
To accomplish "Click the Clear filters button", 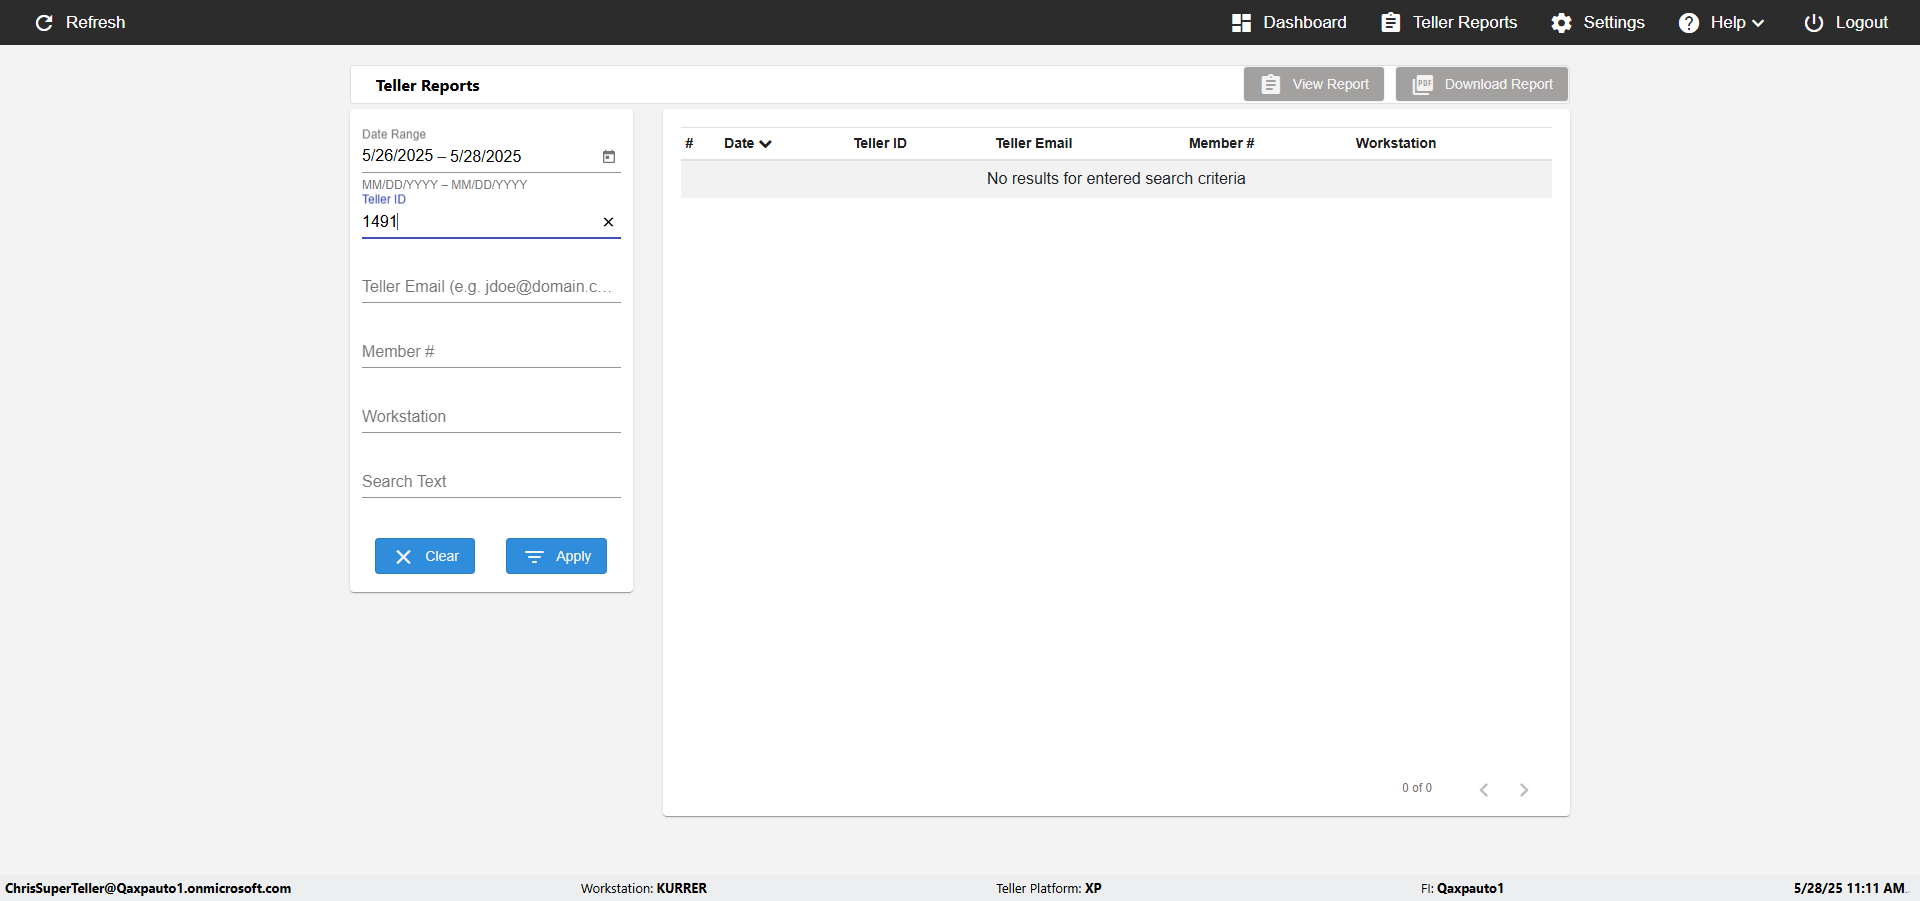I will point(425,556).
